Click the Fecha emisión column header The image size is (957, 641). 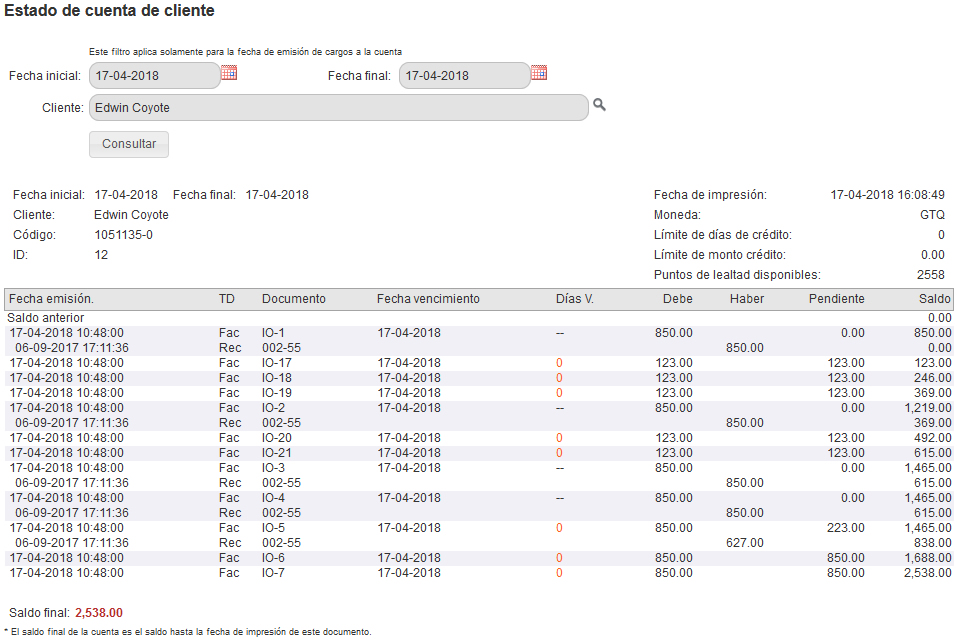tap(52, 299)
